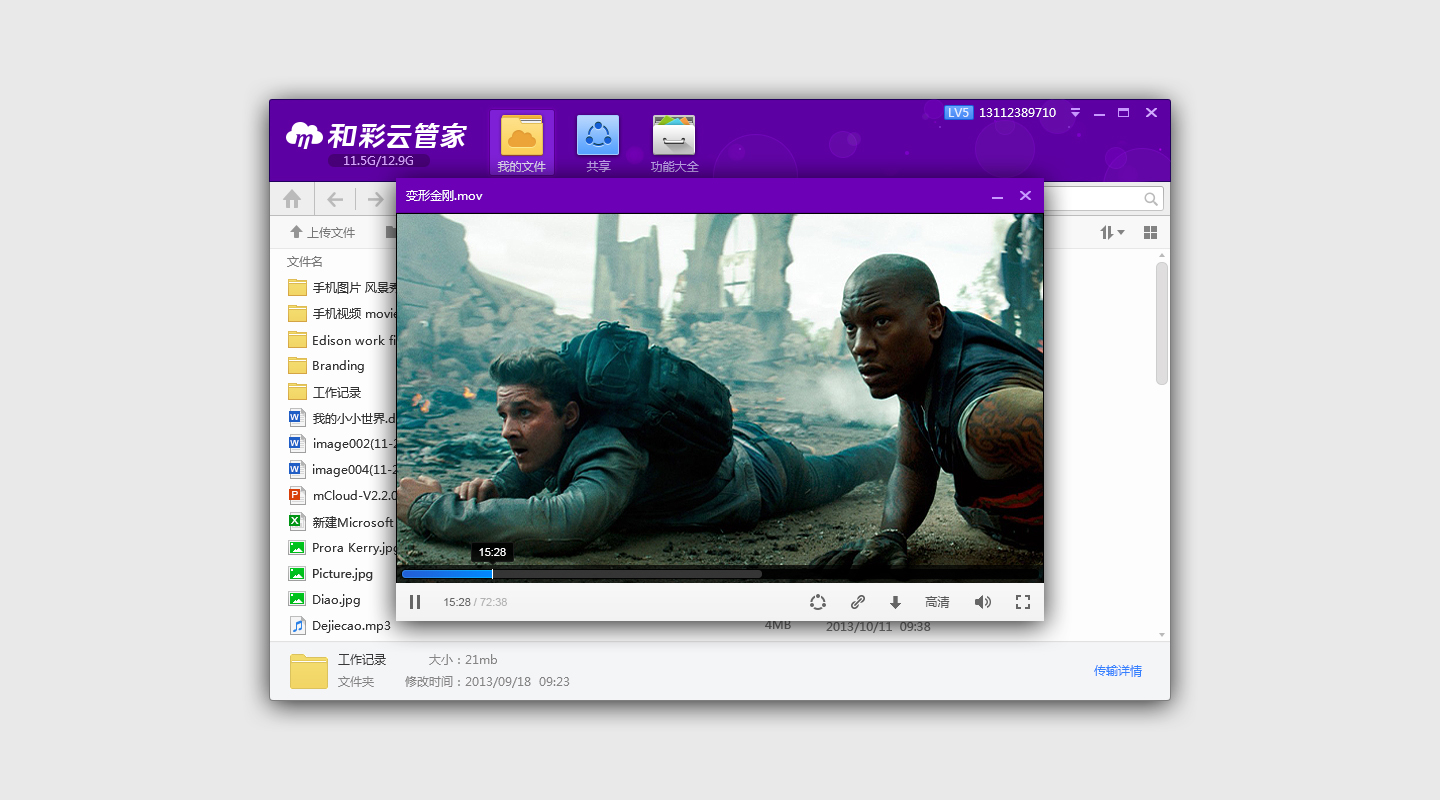Pause the video playback

(x=415, y=602)
